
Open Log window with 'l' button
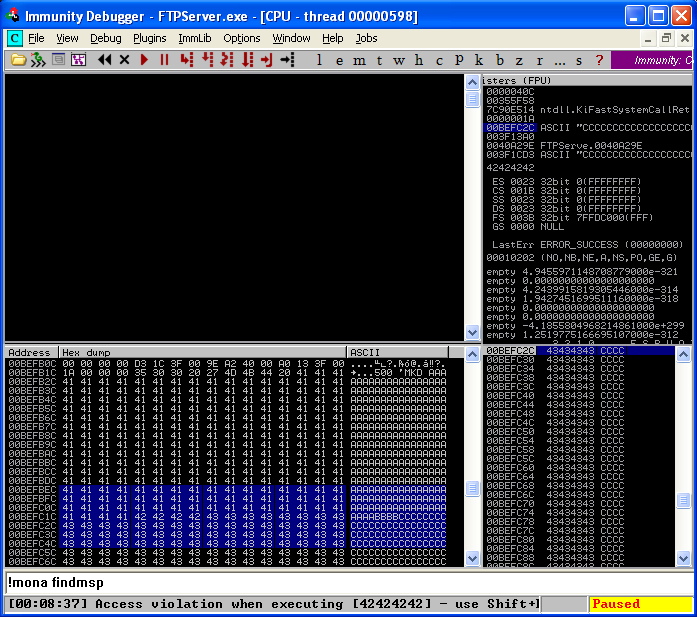319,60
